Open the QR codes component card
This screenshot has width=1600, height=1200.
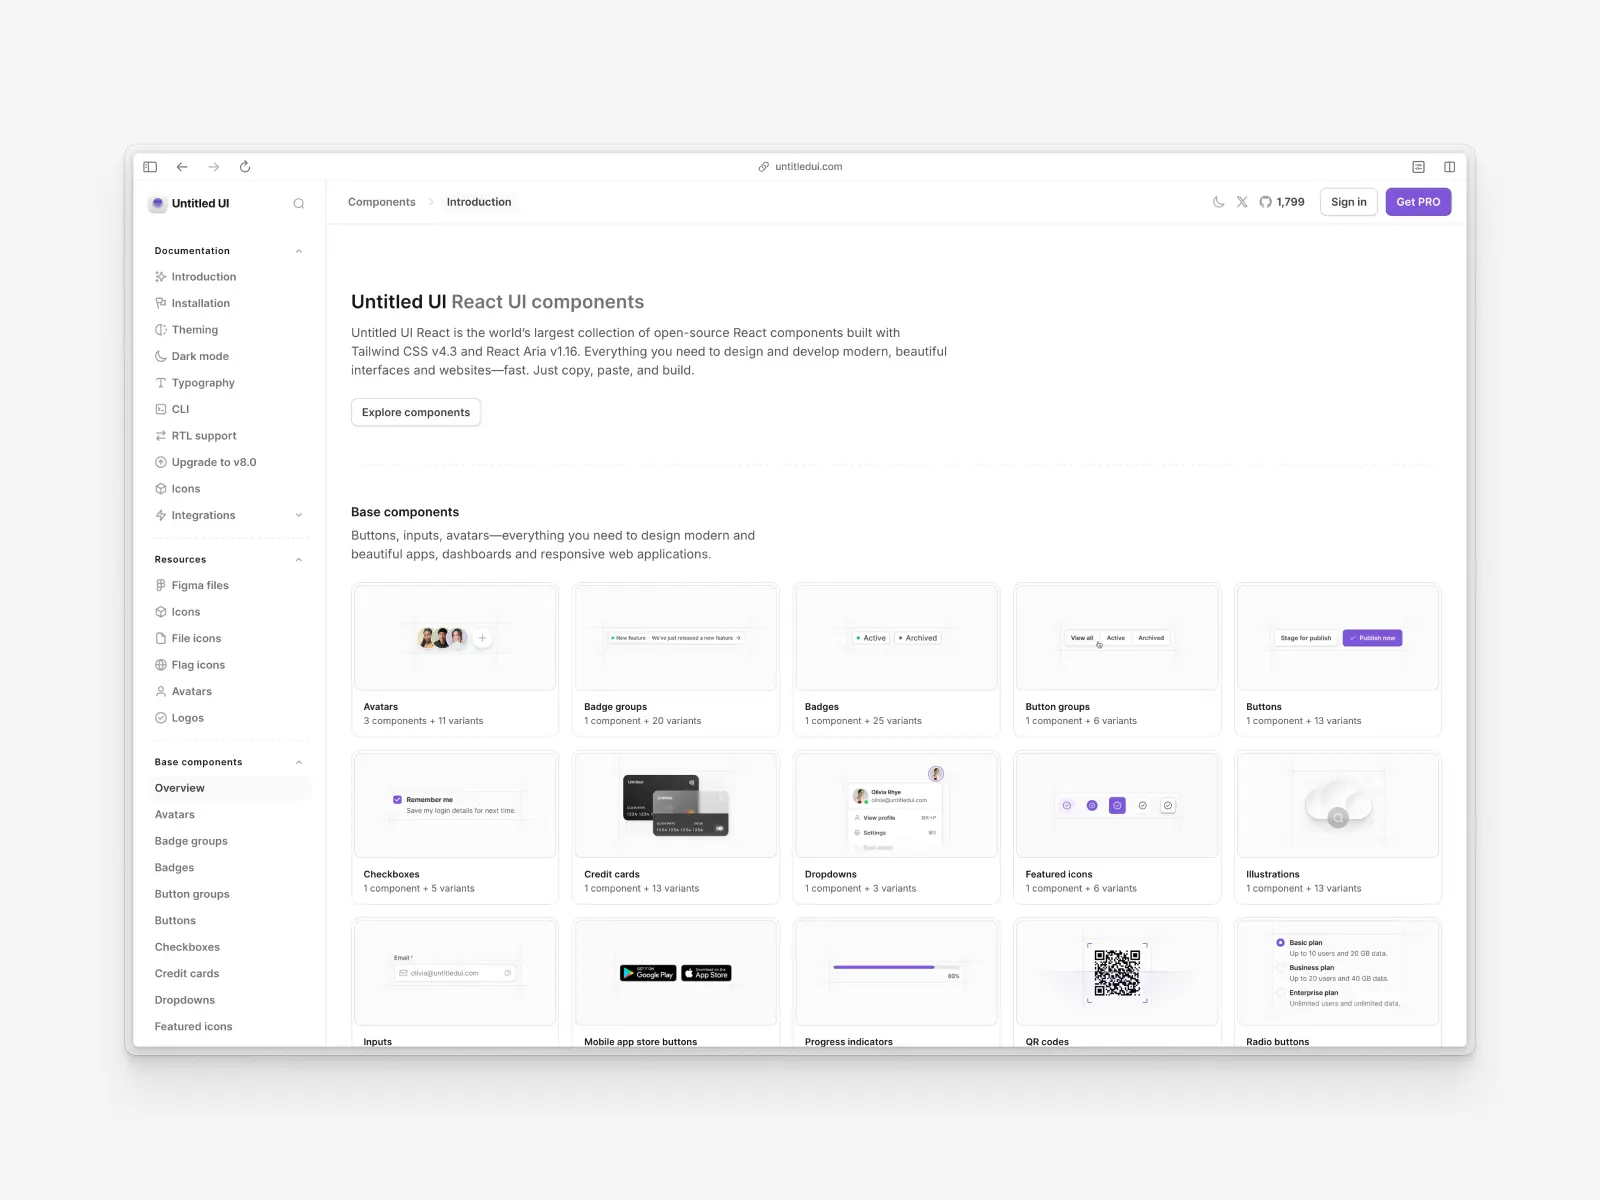click(x=1117, y=983)
